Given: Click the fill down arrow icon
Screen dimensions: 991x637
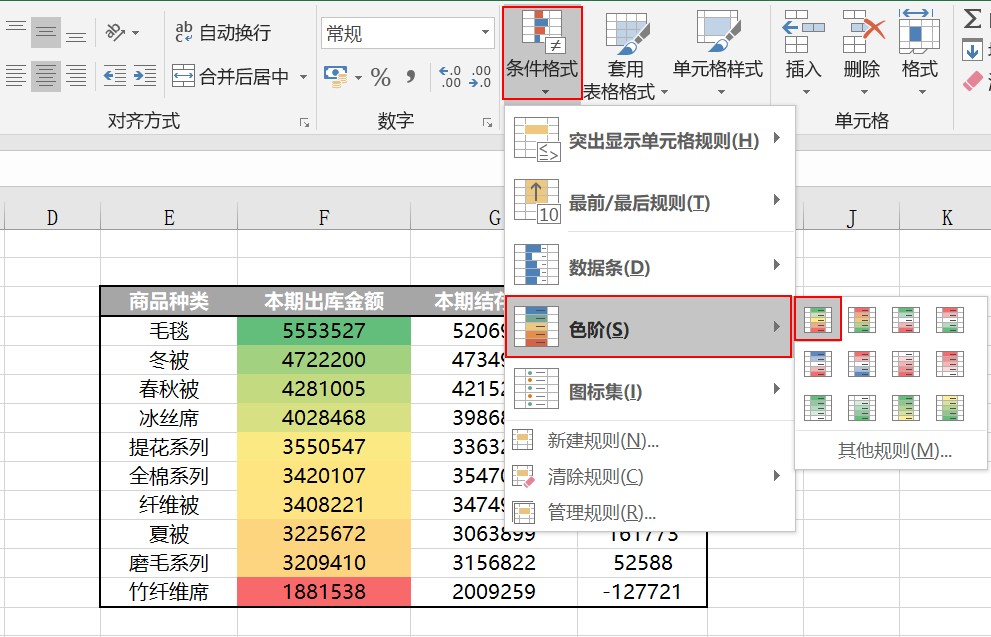Looking at the screenshot, I should (x=972, y=51).
